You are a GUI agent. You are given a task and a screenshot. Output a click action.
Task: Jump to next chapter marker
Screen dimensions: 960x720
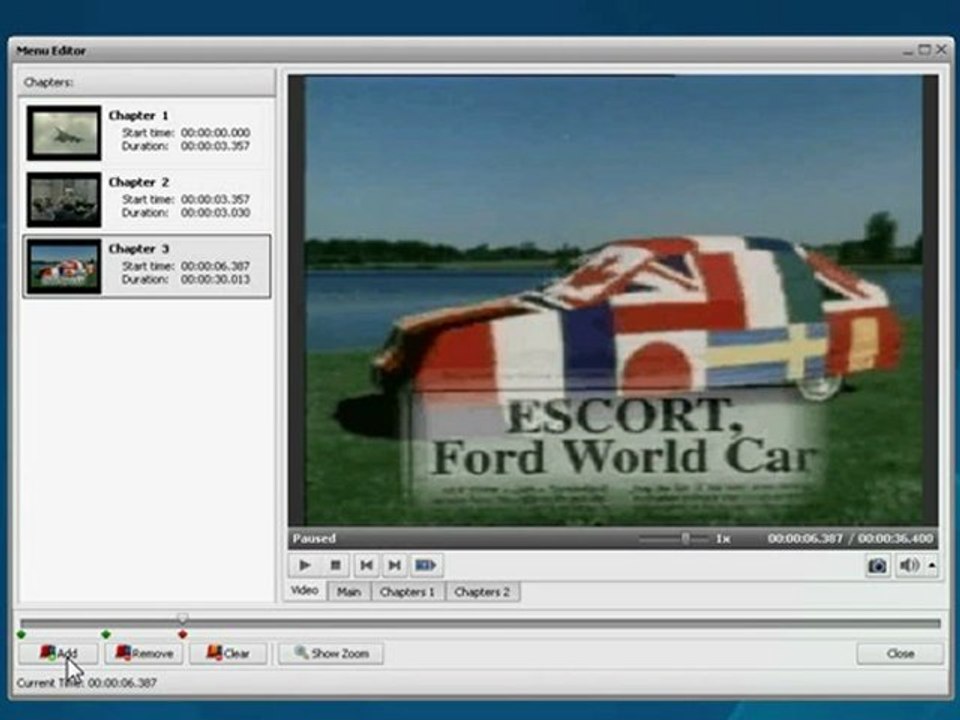pos(395,565)
